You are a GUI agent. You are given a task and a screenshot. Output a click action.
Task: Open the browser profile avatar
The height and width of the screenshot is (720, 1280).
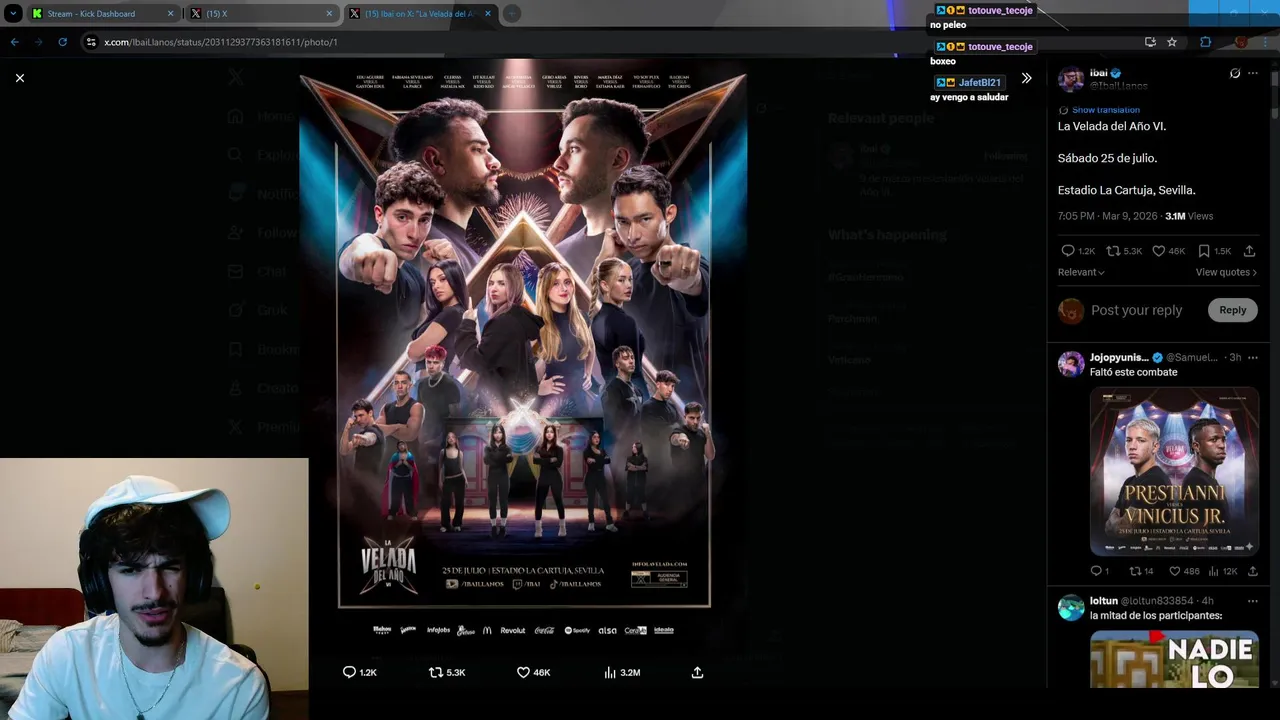coord(1241,42)
